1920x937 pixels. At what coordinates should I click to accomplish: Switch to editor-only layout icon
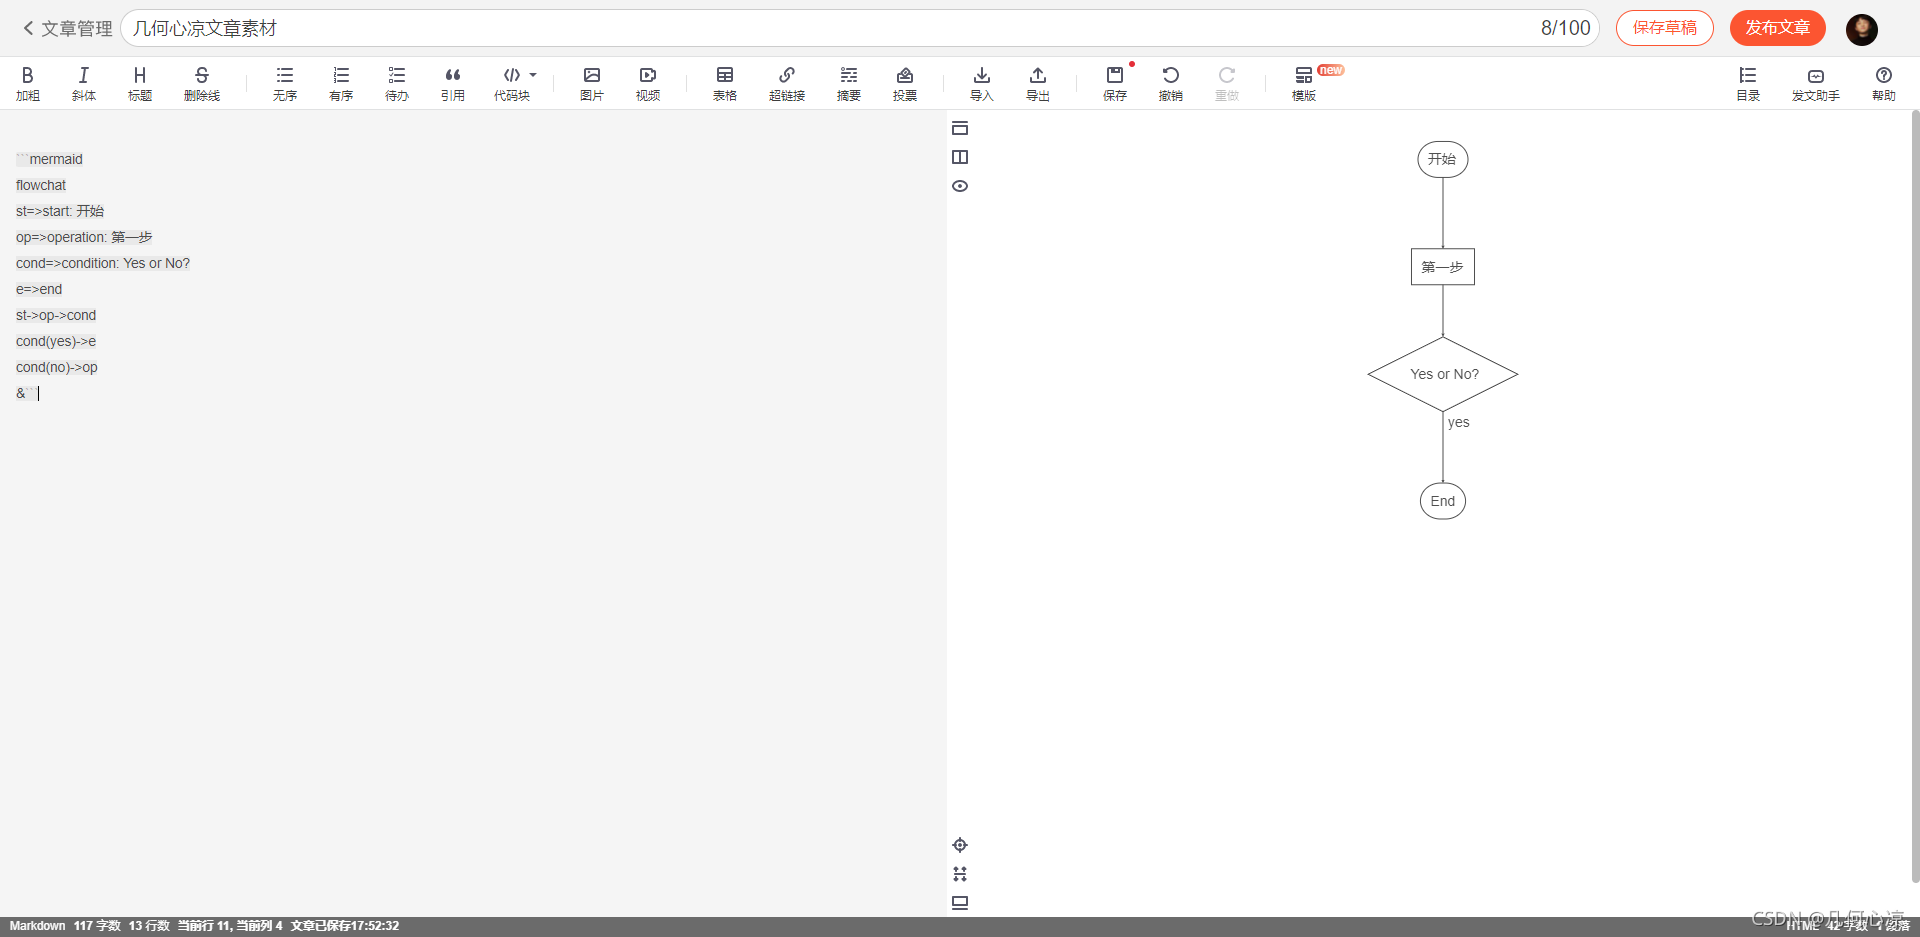tap(960, 128)
